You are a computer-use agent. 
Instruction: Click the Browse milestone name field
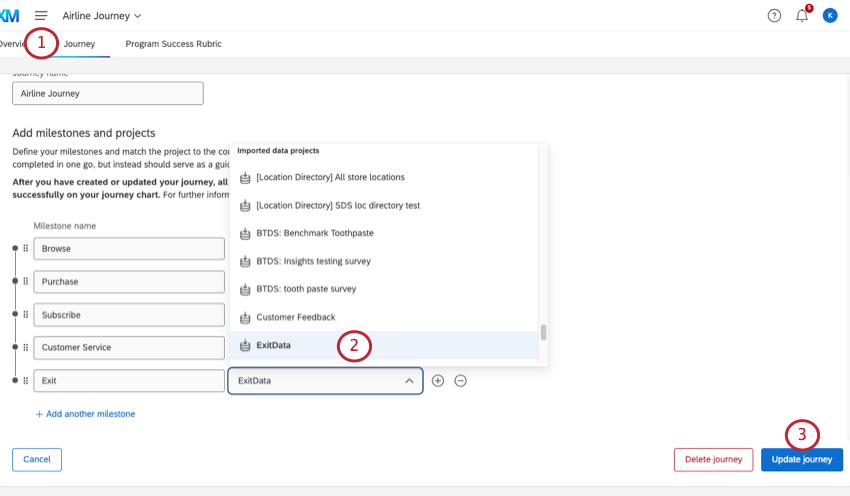[129, 248]
